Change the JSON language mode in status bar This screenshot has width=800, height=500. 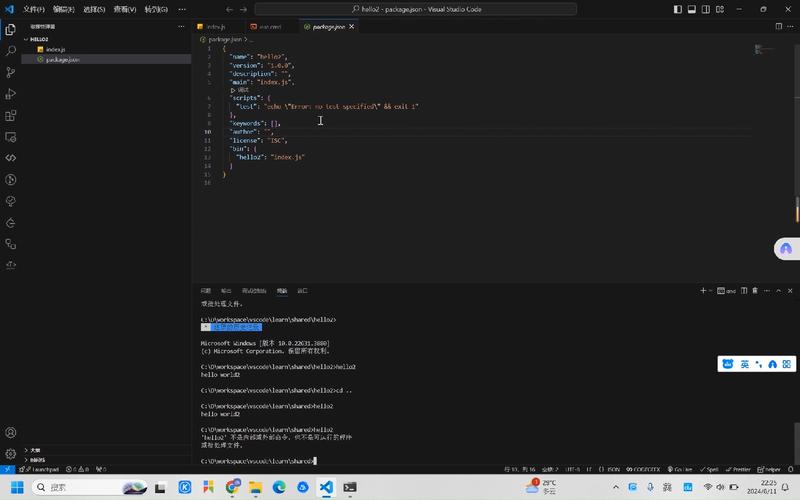pos(609,469)
